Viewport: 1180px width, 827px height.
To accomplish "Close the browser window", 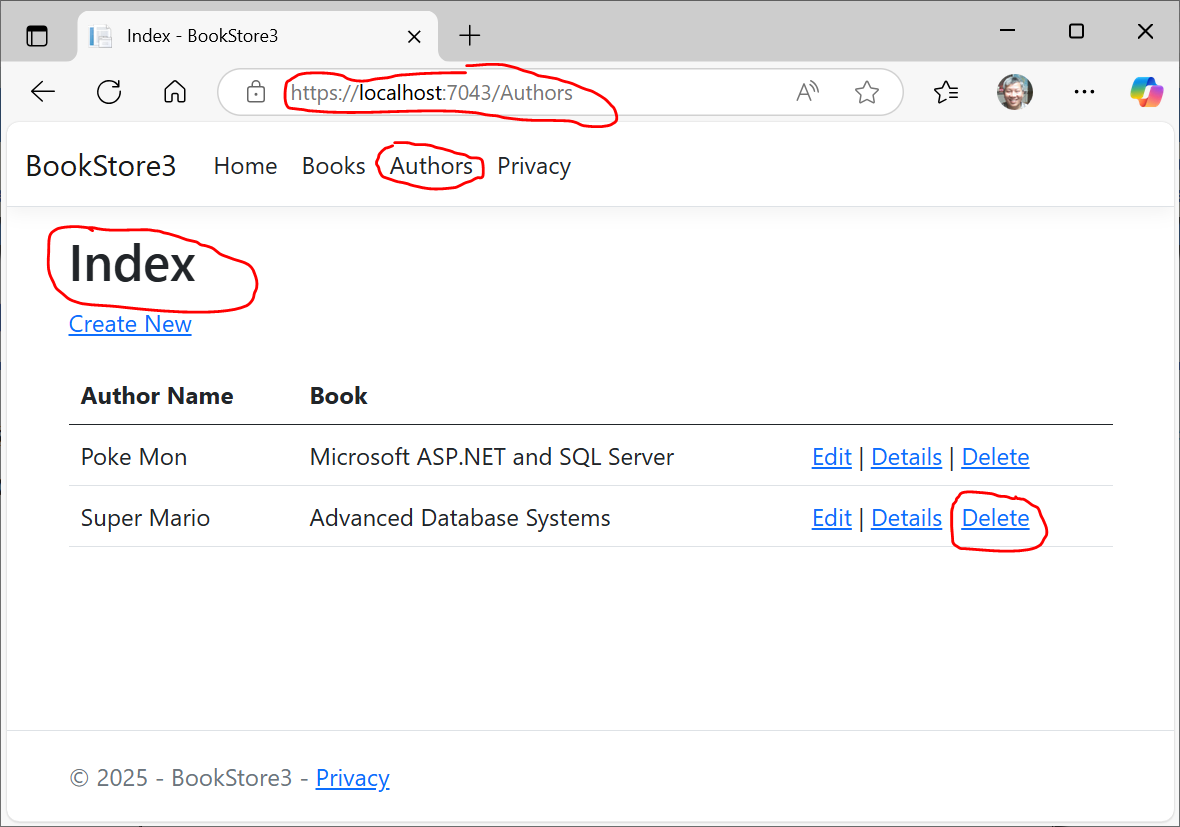I will click(1145, 31).
